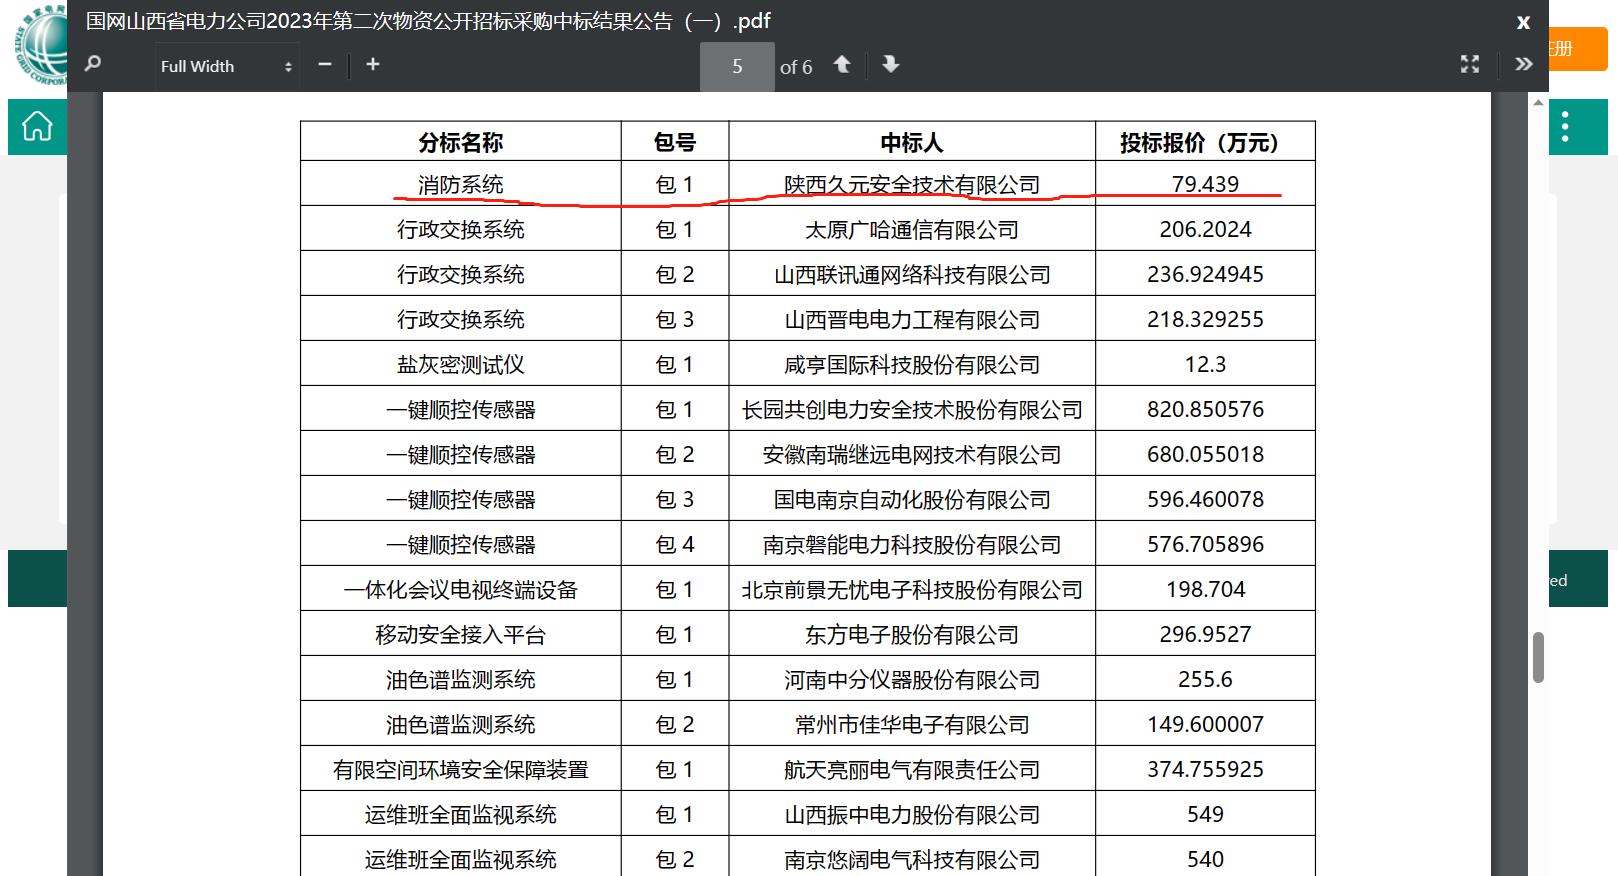The image size is (1618, 876).
Task: Select the price 296.9527
Action: [x=1205, y=634]
